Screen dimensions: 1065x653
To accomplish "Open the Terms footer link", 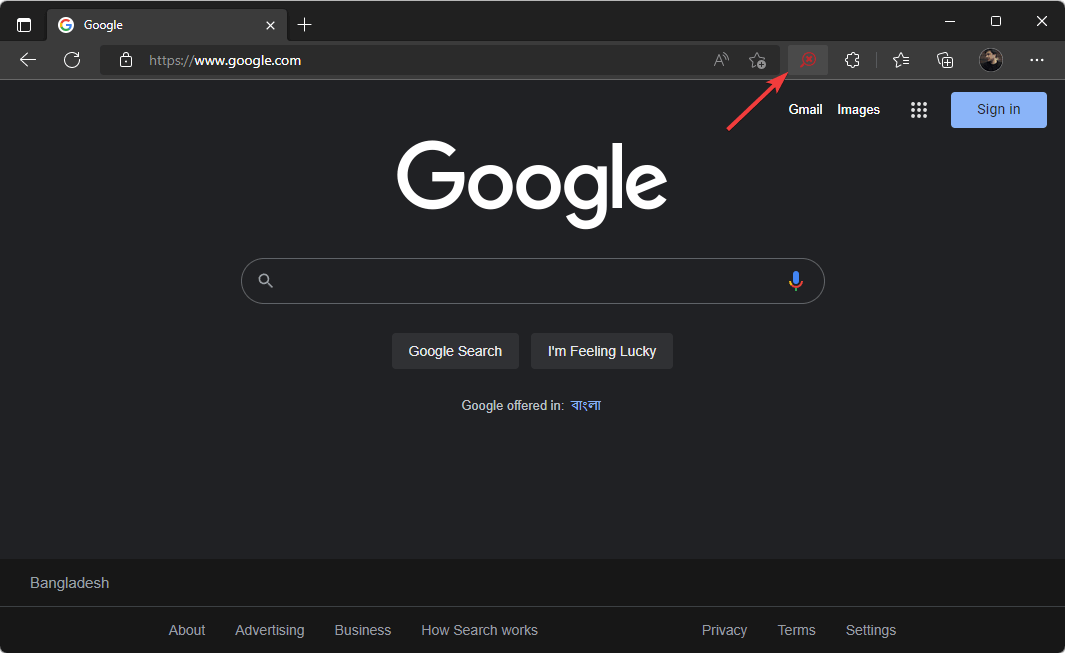I will pyautogui.click(x=796, y=630).
